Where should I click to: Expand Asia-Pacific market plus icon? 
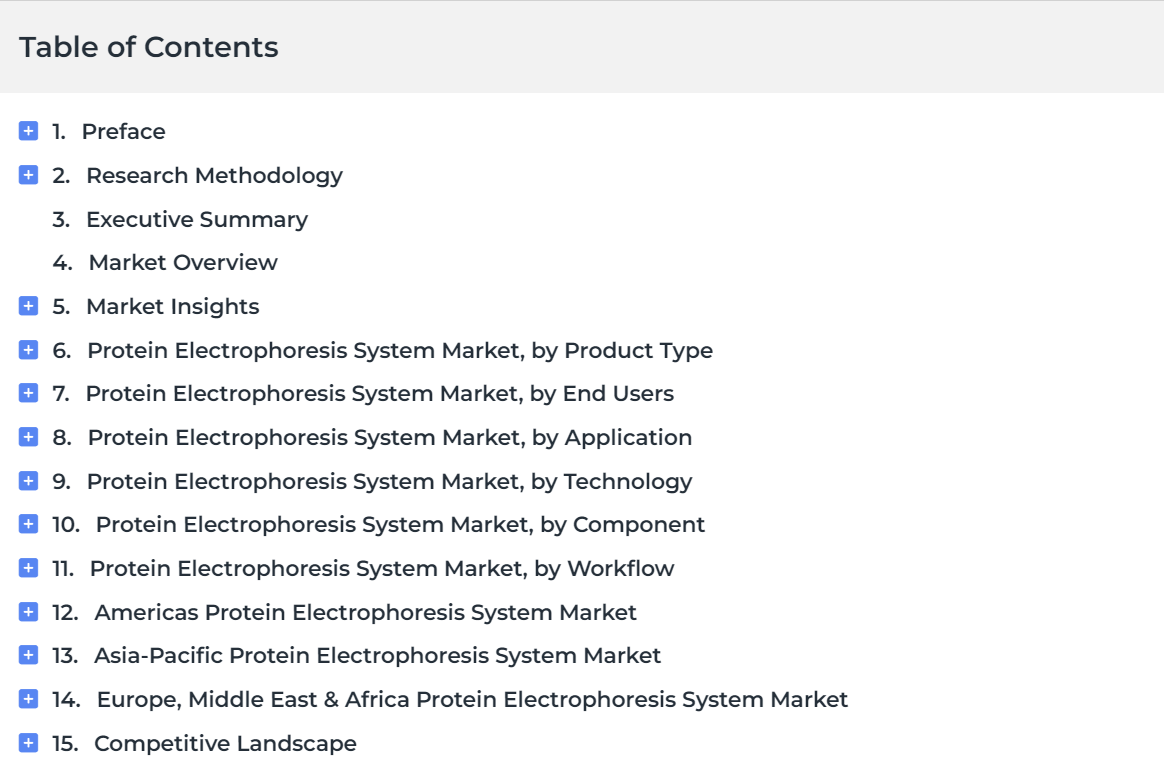click(28, 655)
